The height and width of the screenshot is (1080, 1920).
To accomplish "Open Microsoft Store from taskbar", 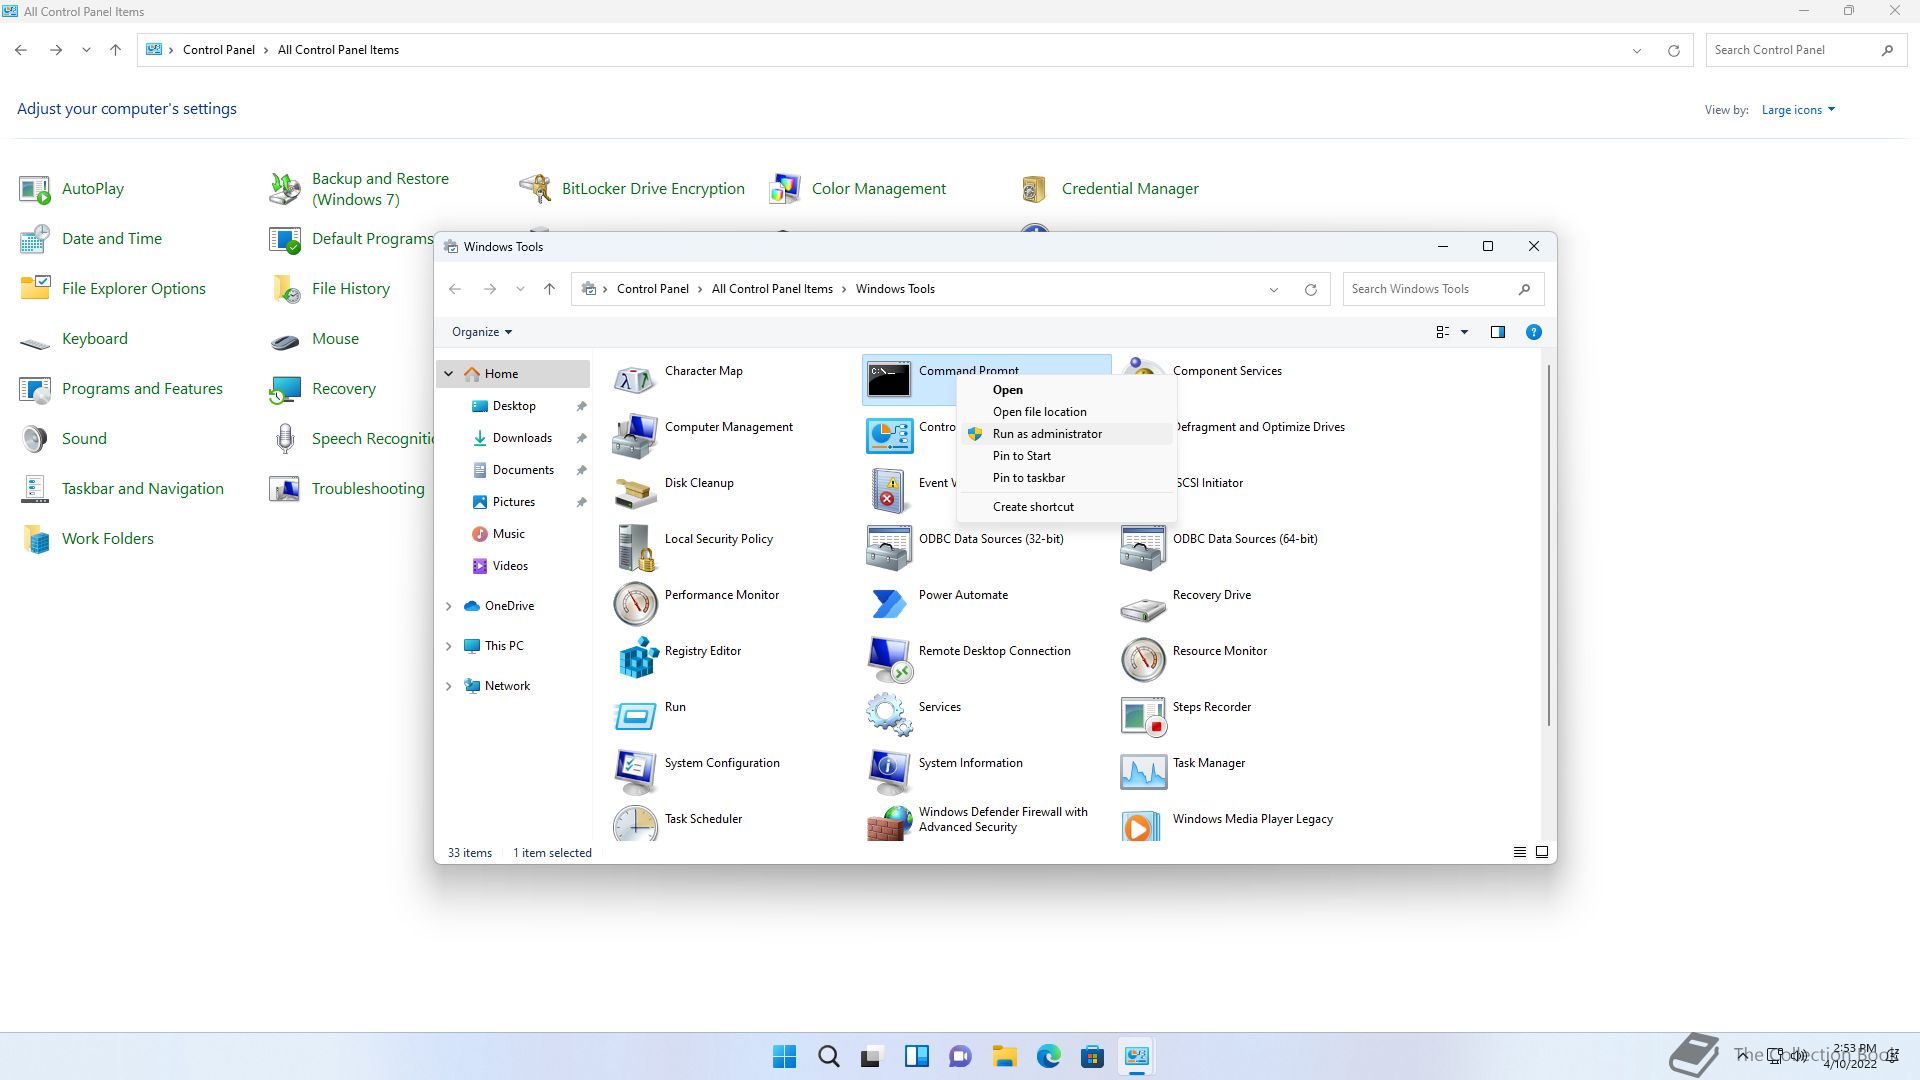I will (1092, 1056).
